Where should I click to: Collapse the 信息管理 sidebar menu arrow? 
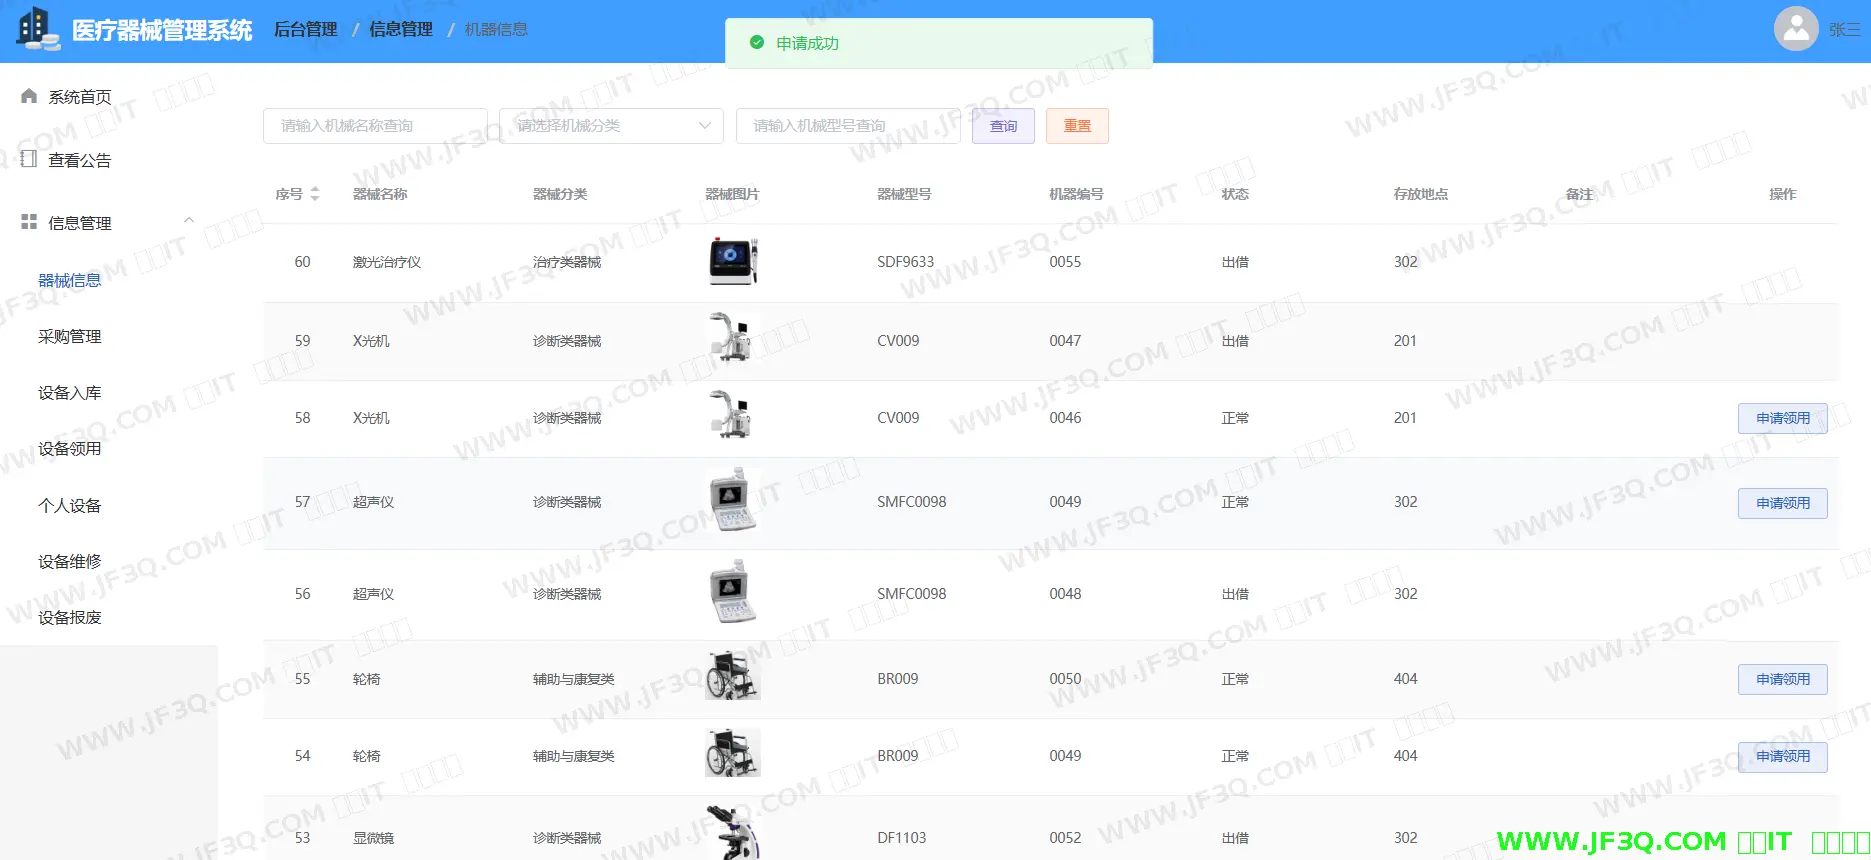pos(188,221)
